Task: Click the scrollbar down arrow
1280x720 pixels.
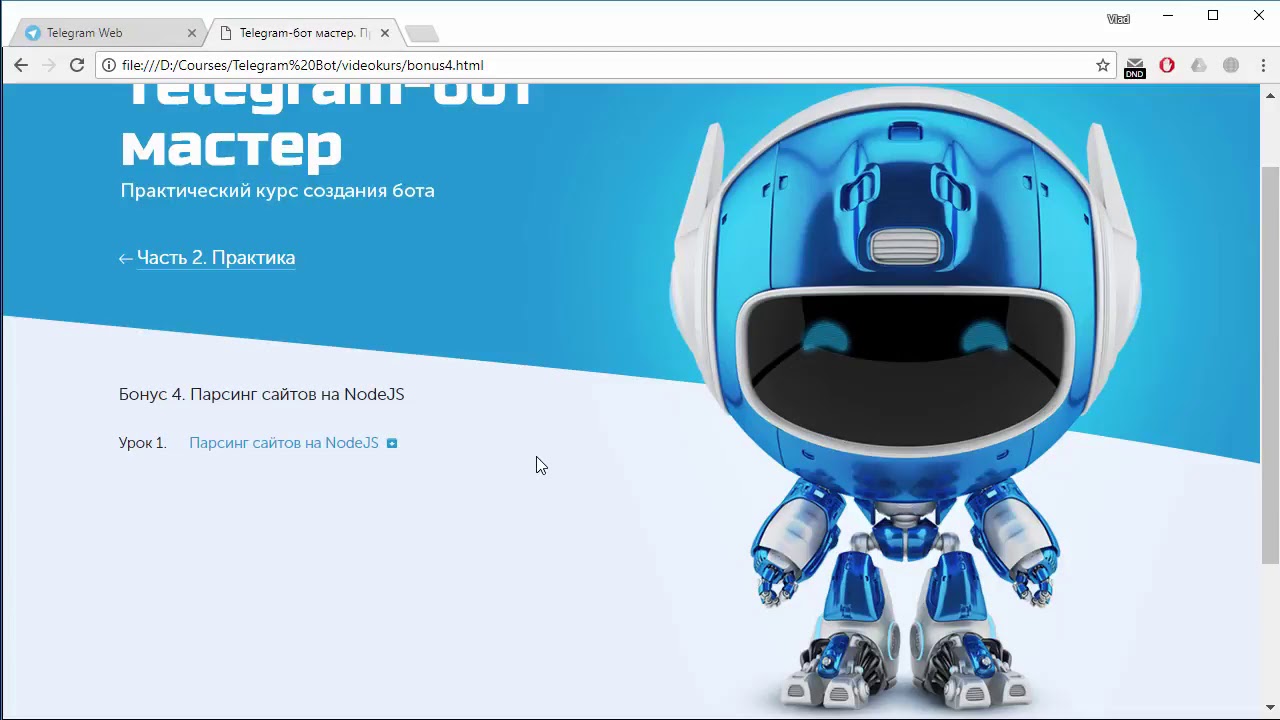Action: click(x=1270, y=708)
